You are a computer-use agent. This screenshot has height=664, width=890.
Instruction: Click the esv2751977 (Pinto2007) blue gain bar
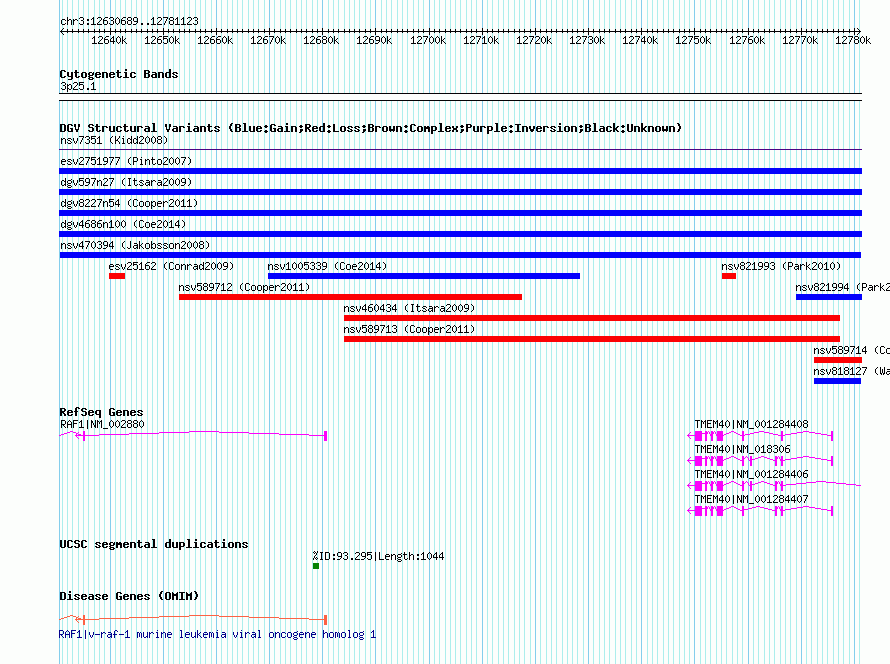(460, 171)
